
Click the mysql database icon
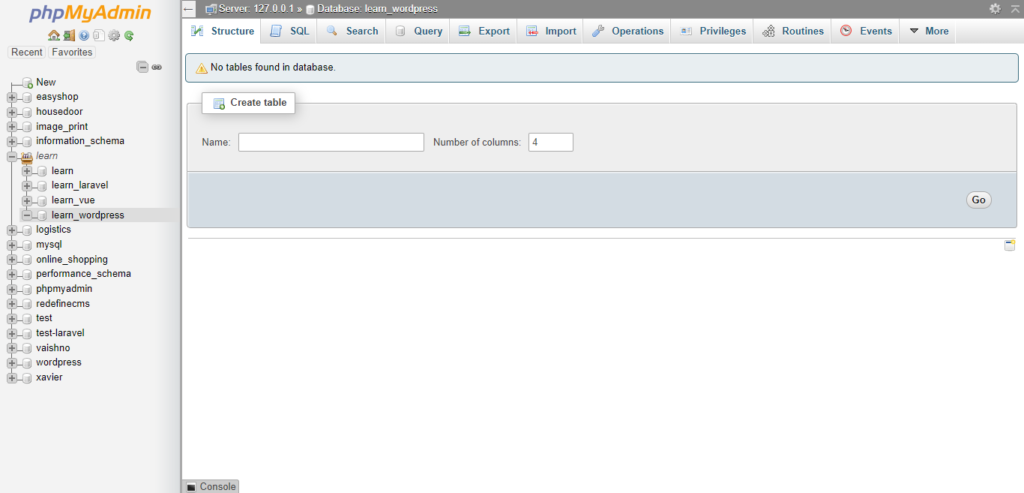coord(27,245)
